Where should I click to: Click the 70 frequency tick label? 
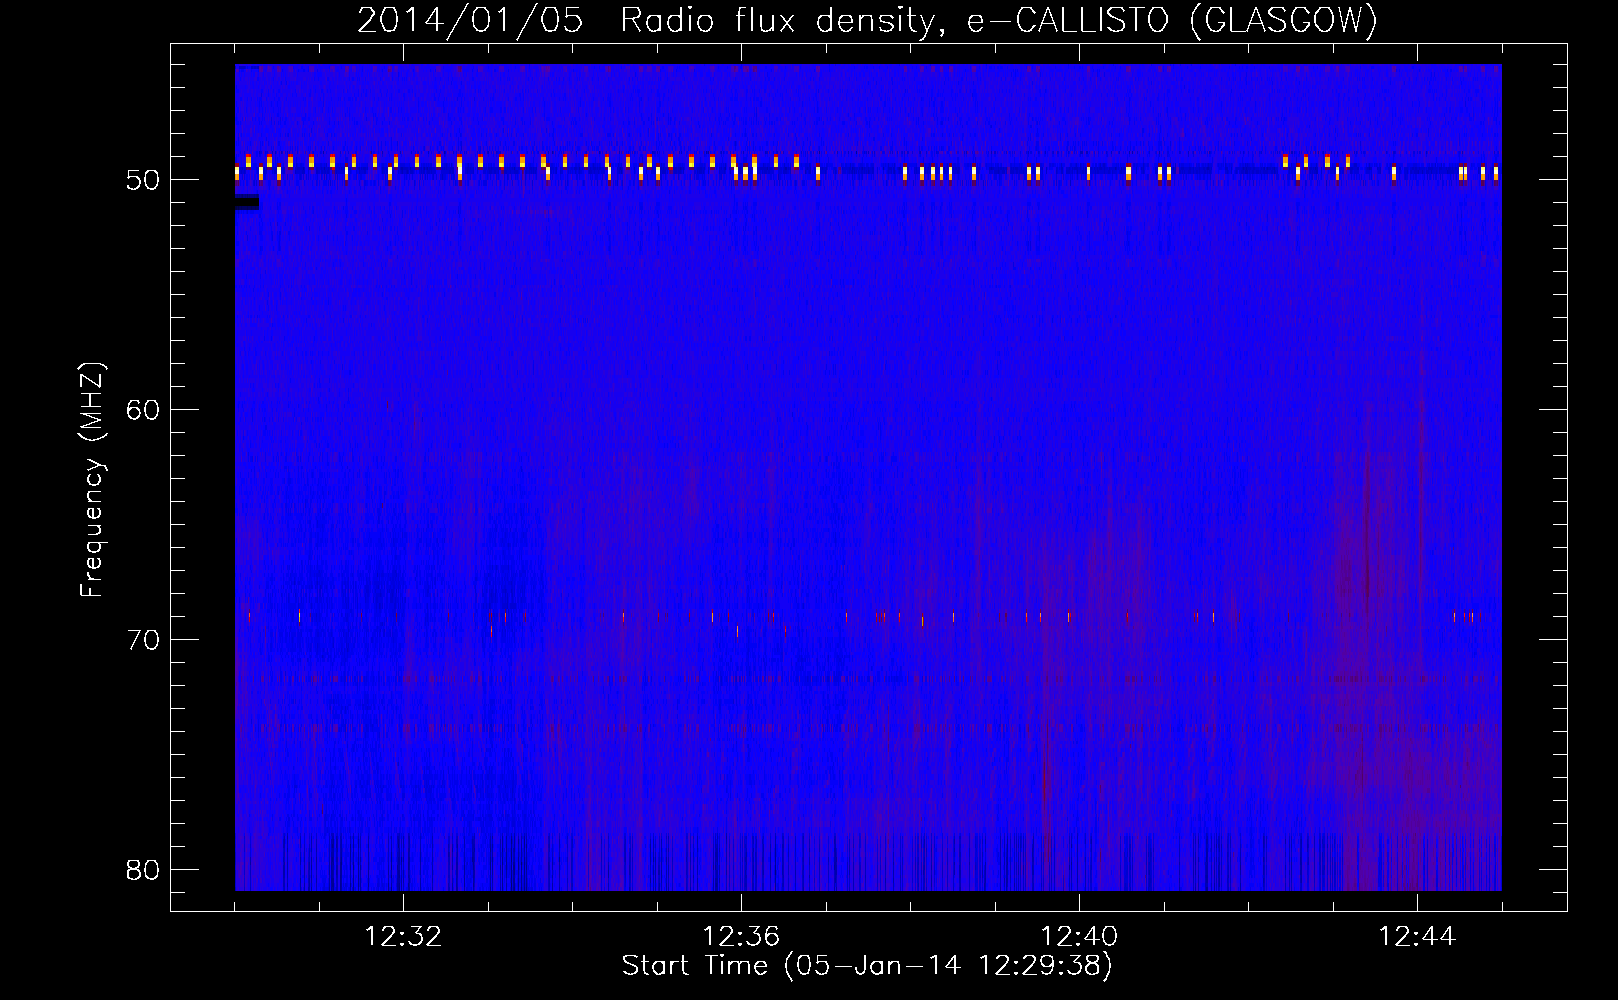click(x=143, y=640)
